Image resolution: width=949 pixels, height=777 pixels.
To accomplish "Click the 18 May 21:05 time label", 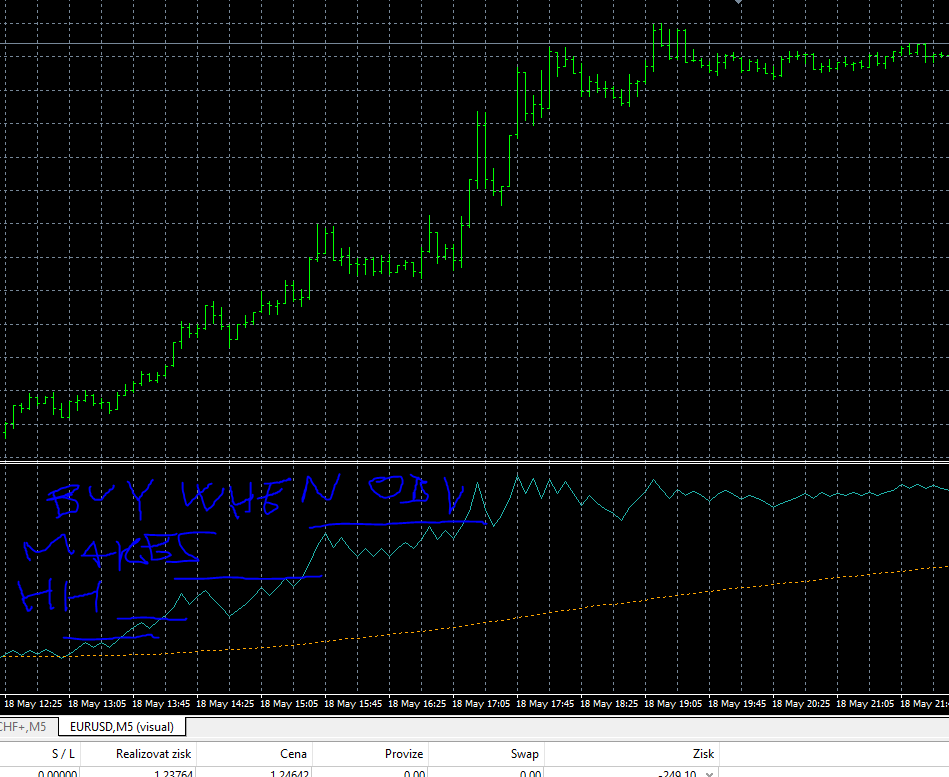I will coord(865,704).
